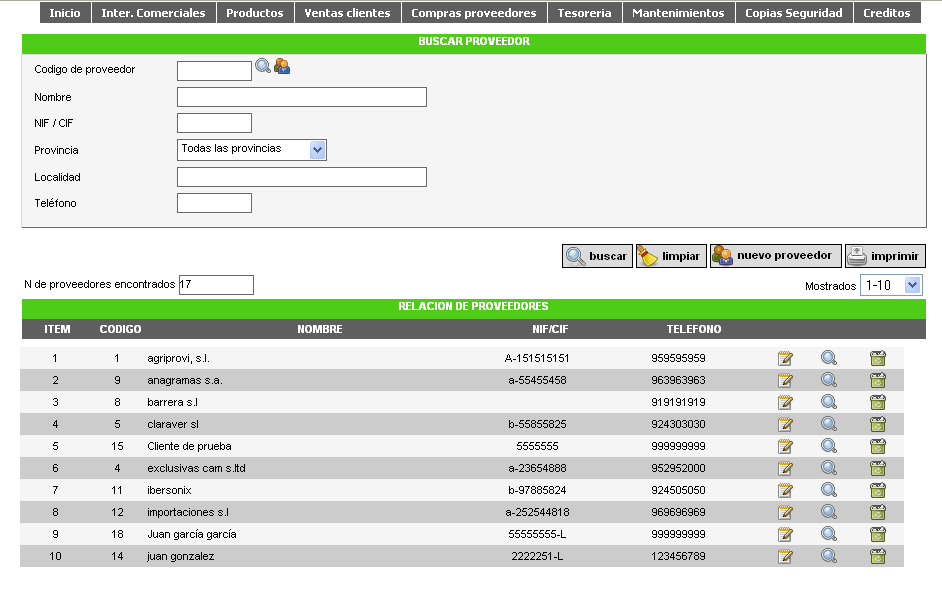View importaciones s.l details via magnifier icon
Screen dimensions: 942x596
pyautogui.click(x=829, y=511)
